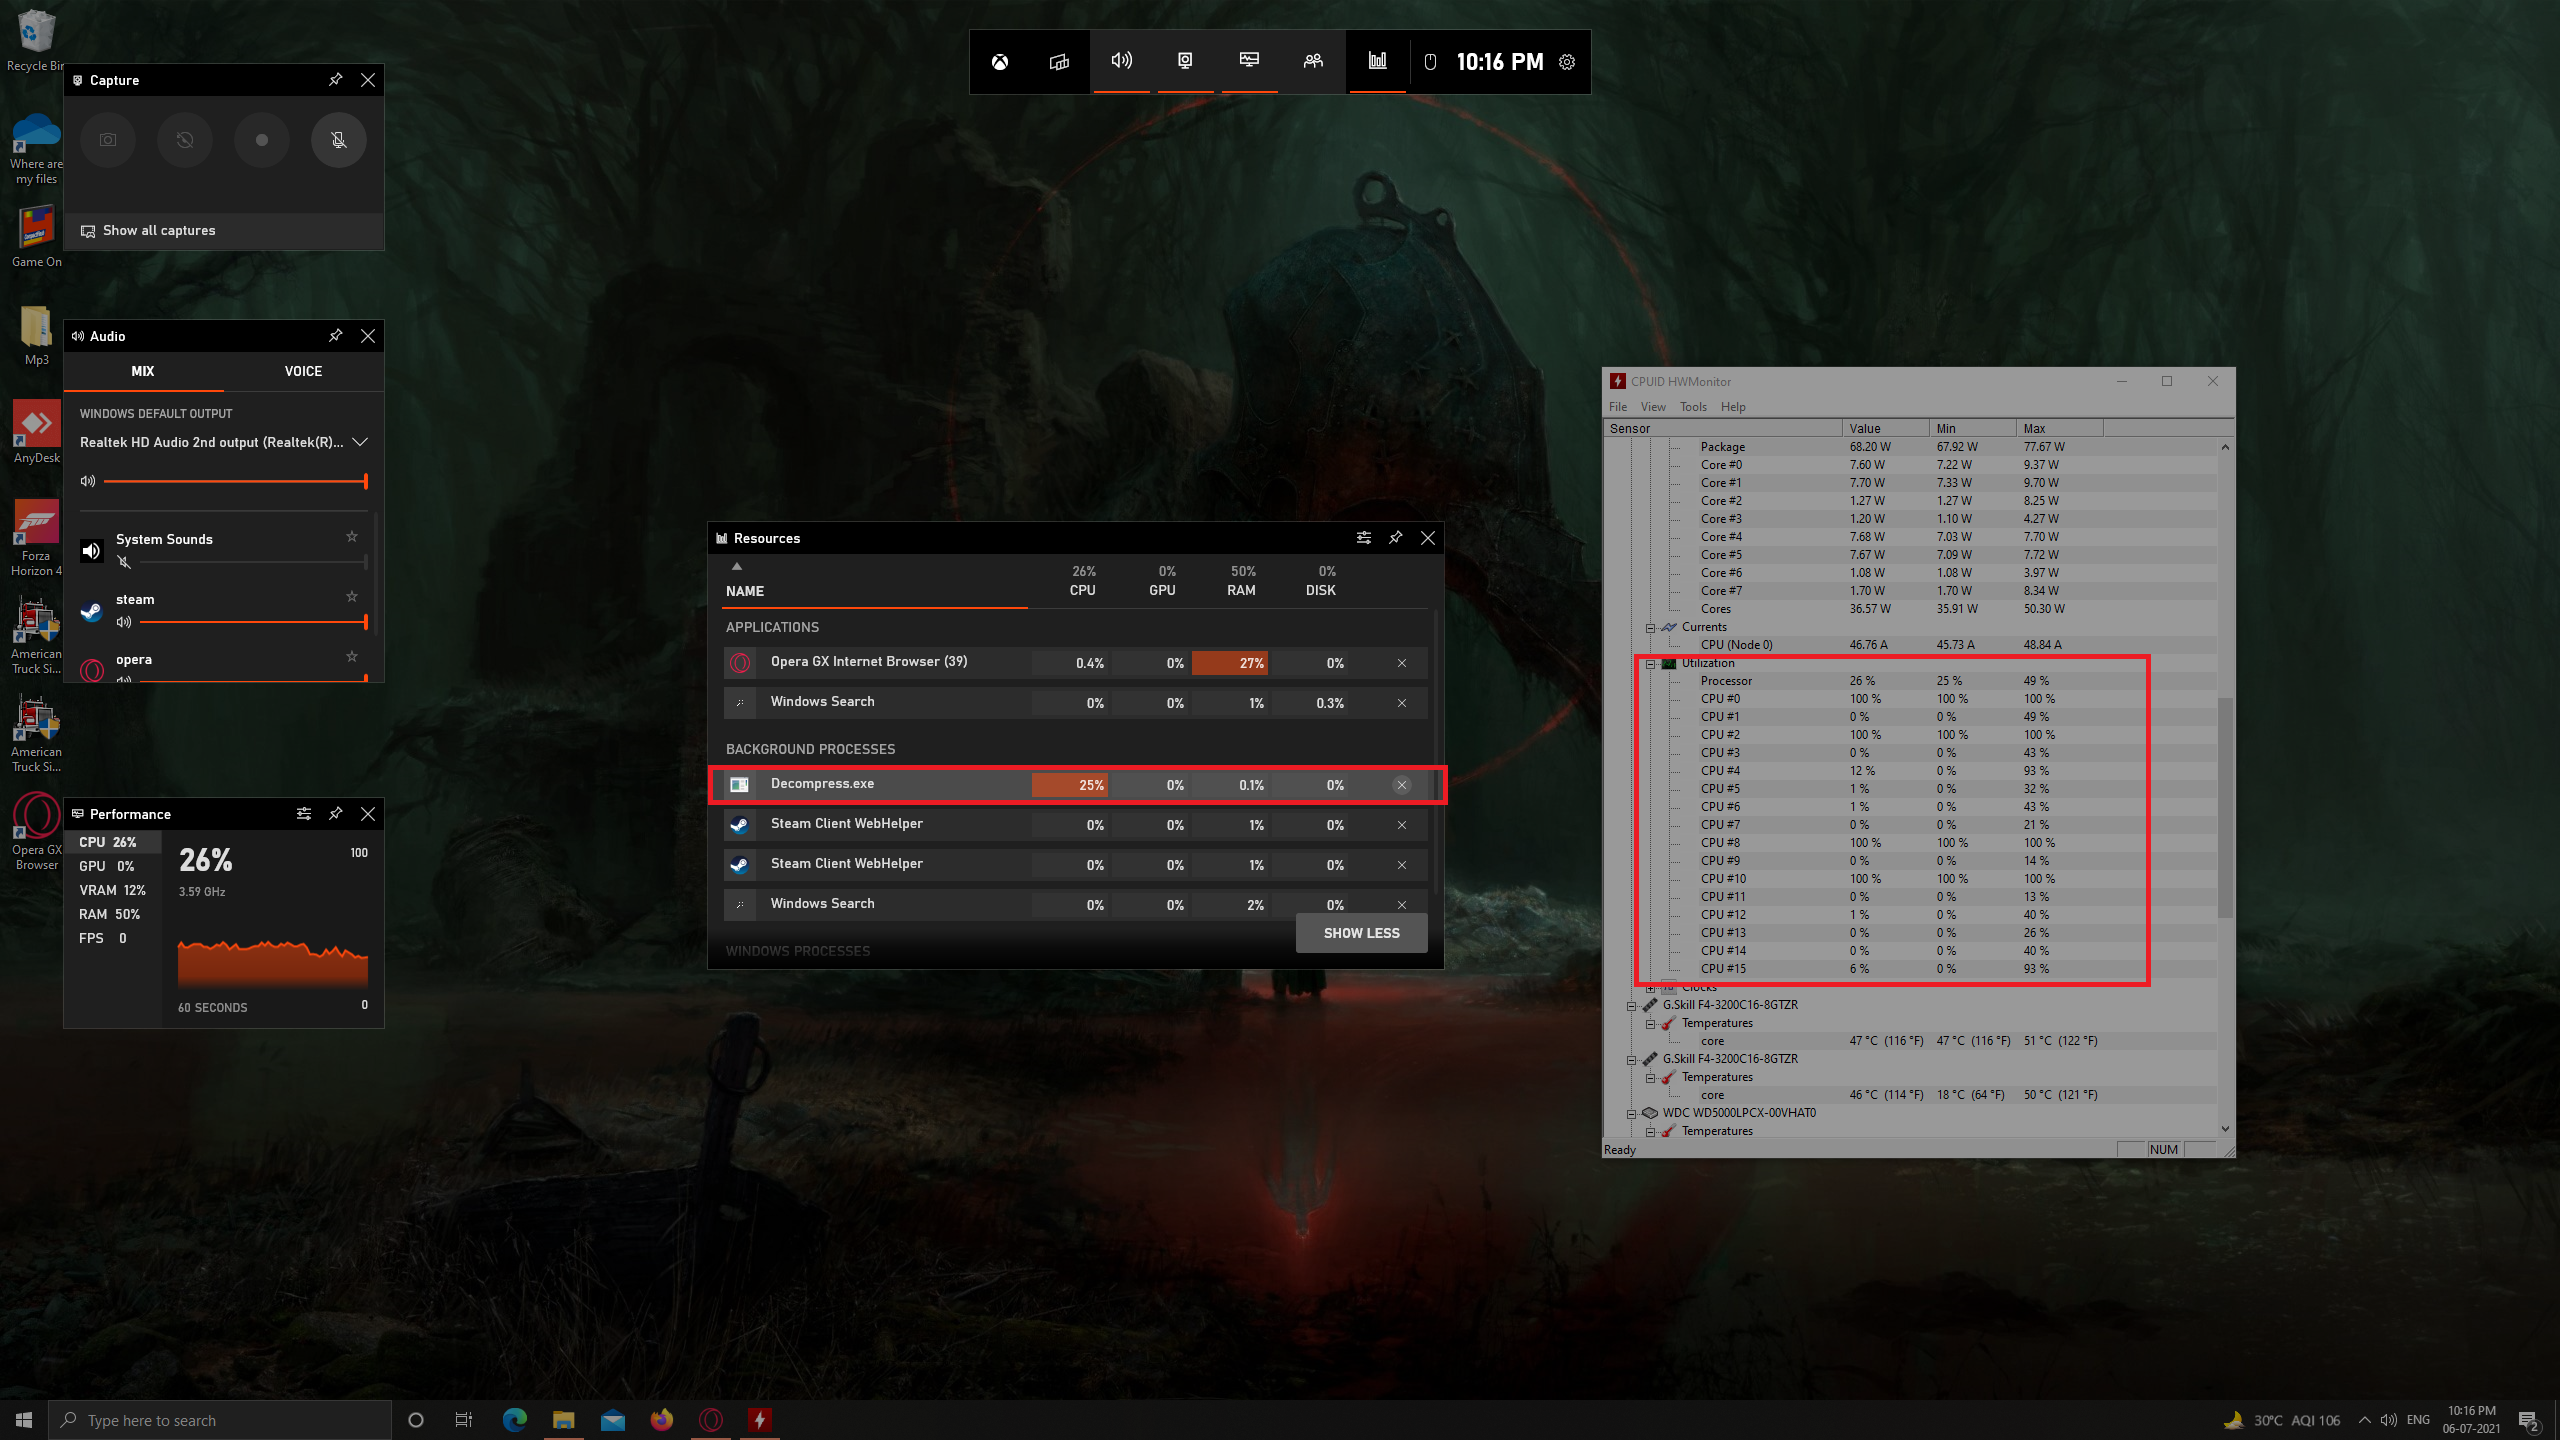Collapse the Utilization node in HWMonitor
Viewport: 2560px width, 1440px height.
tap(1650, 664)
